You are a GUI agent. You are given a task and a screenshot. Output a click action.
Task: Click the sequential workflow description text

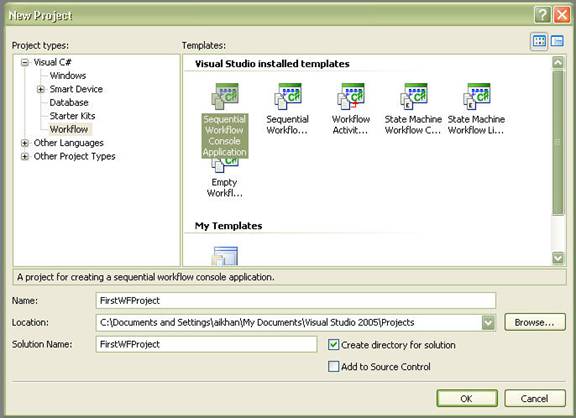click(145, 277)
